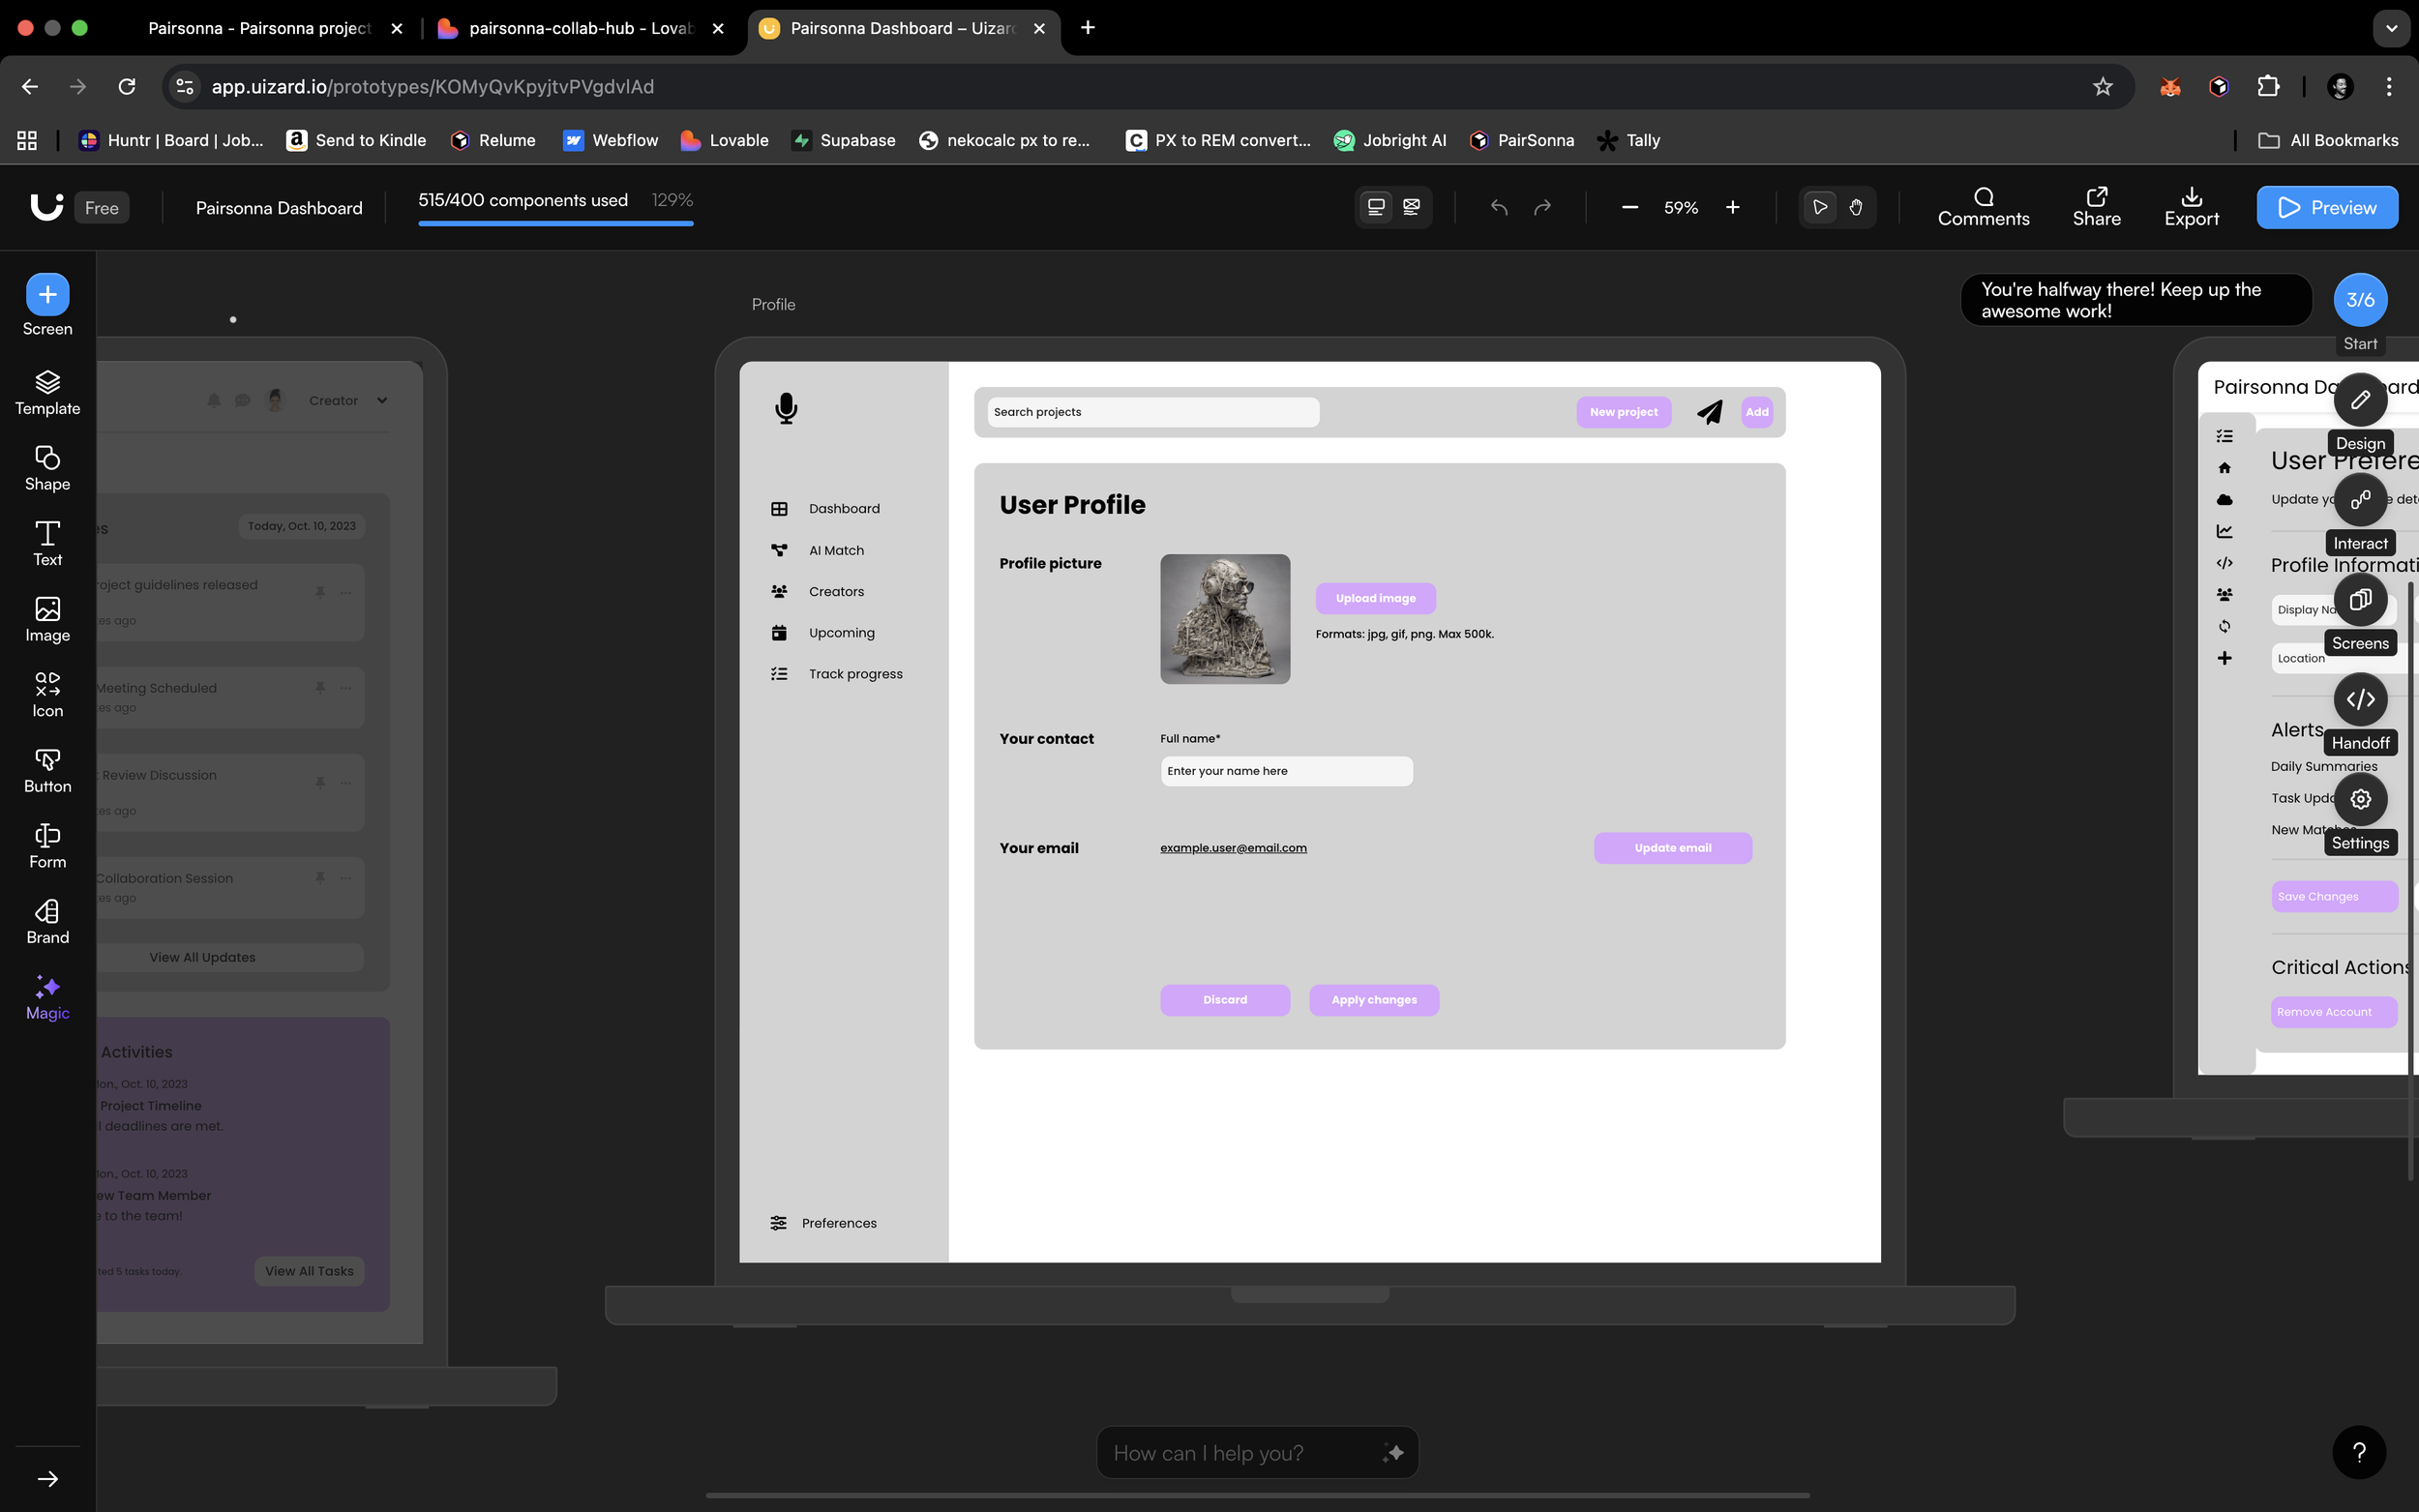Switch to select pointer mode
This screenshot has height=1512, width=2419.
pos(1819,207)
